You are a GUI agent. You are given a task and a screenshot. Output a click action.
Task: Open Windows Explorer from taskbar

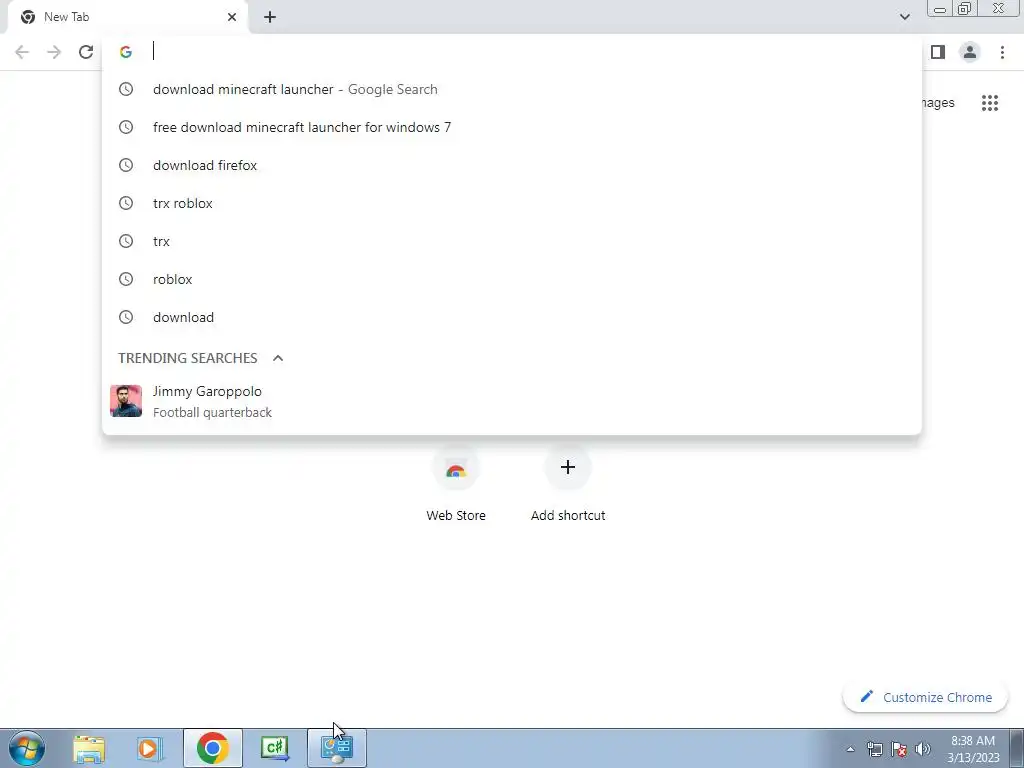tap(89, 748)
